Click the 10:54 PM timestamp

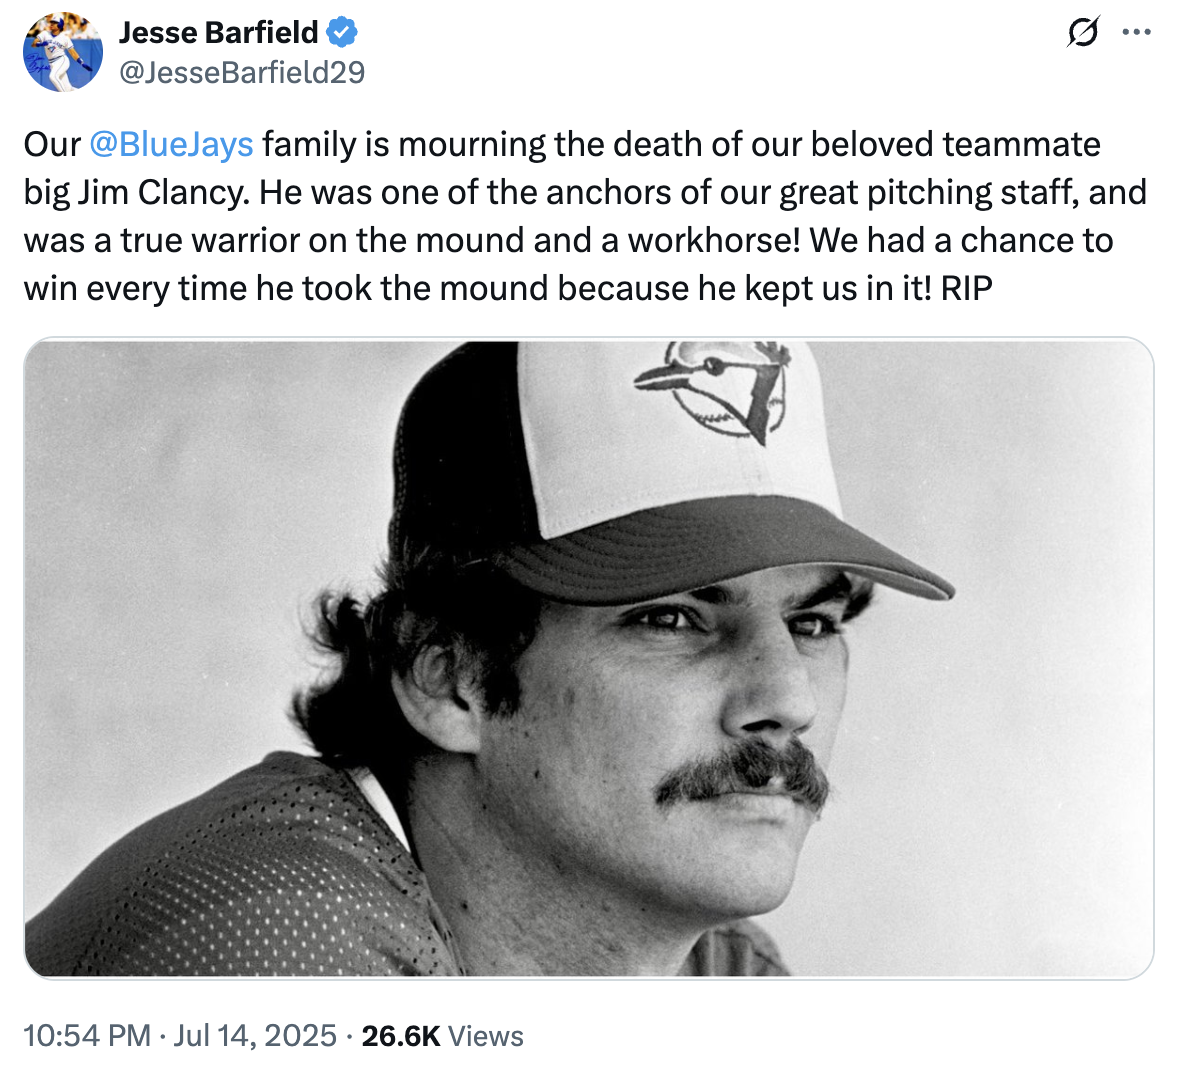[x=87, y=1036]
